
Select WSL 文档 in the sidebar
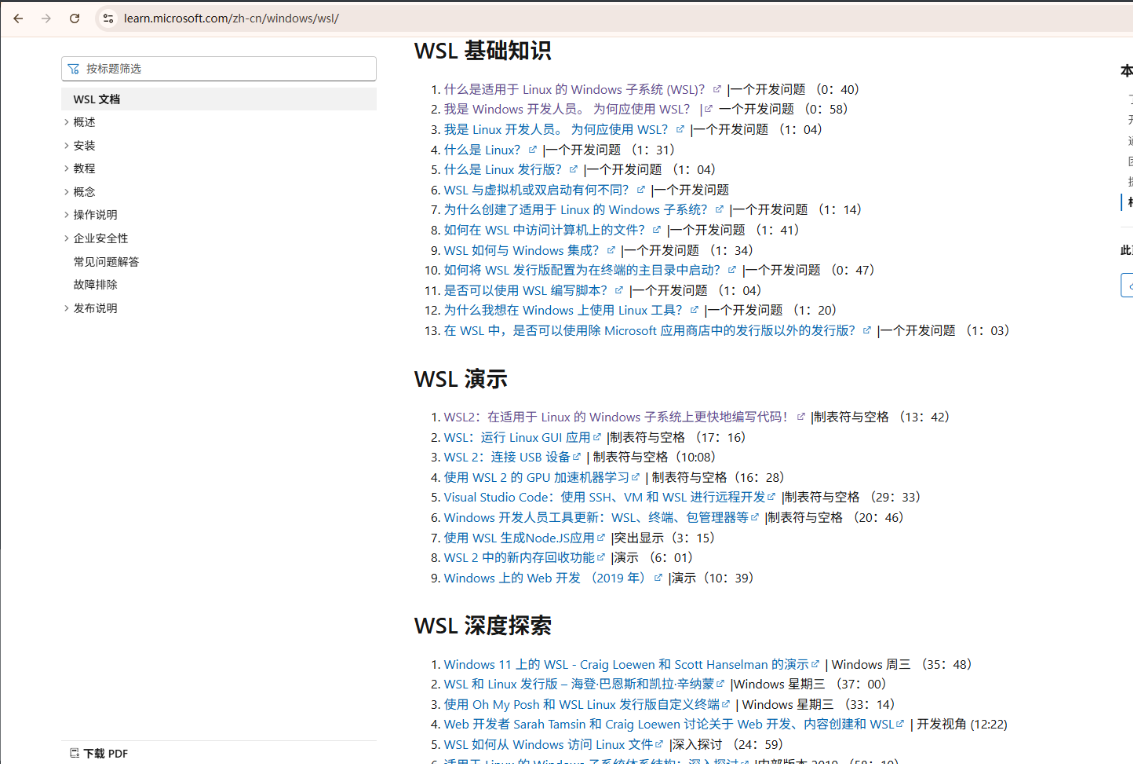[219, 99]
